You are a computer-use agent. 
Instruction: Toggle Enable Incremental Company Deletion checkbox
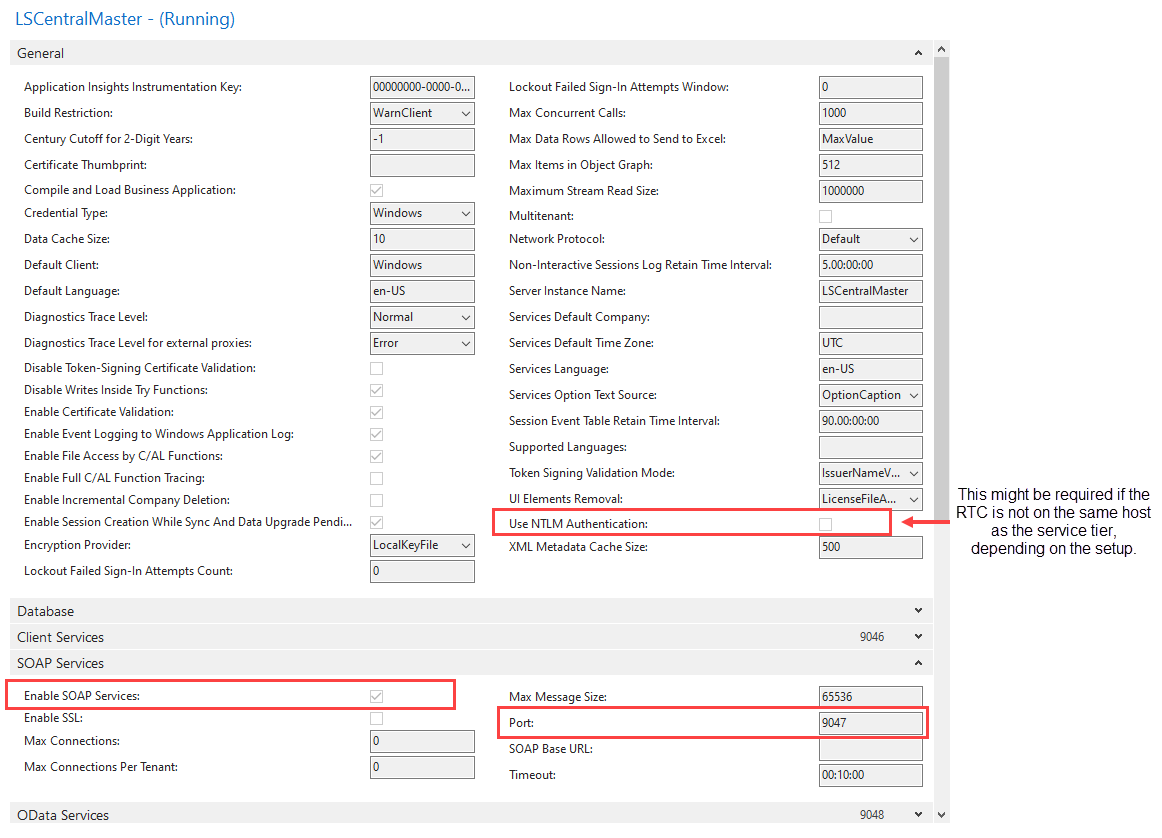pyautogui.click(x=376, y=500)
